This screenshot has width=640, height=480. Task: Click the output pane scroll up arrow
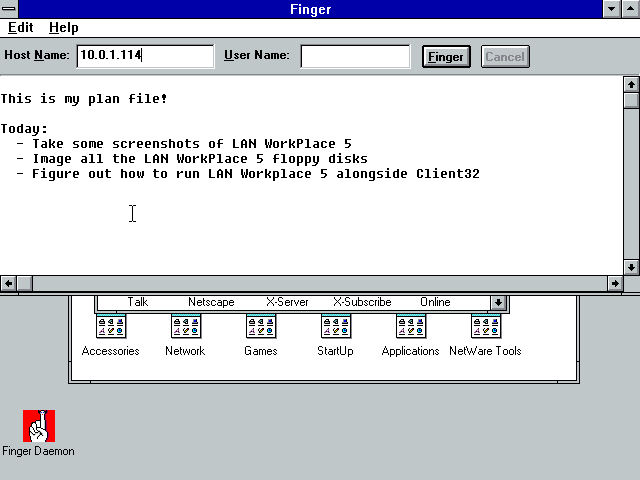tap(631, 84)
